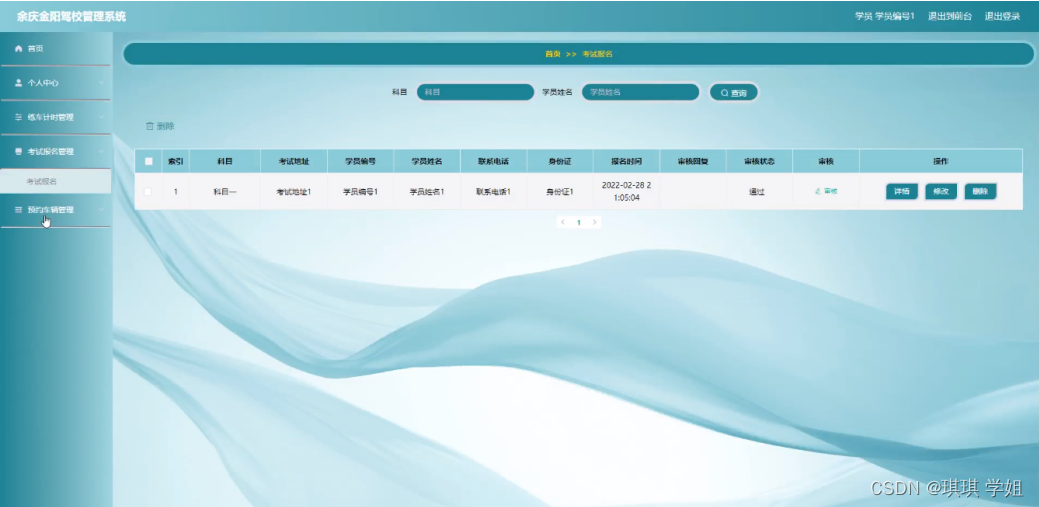Click the 科目一 cell
This screenshot has height=507, width=1039.
[225, 192]
